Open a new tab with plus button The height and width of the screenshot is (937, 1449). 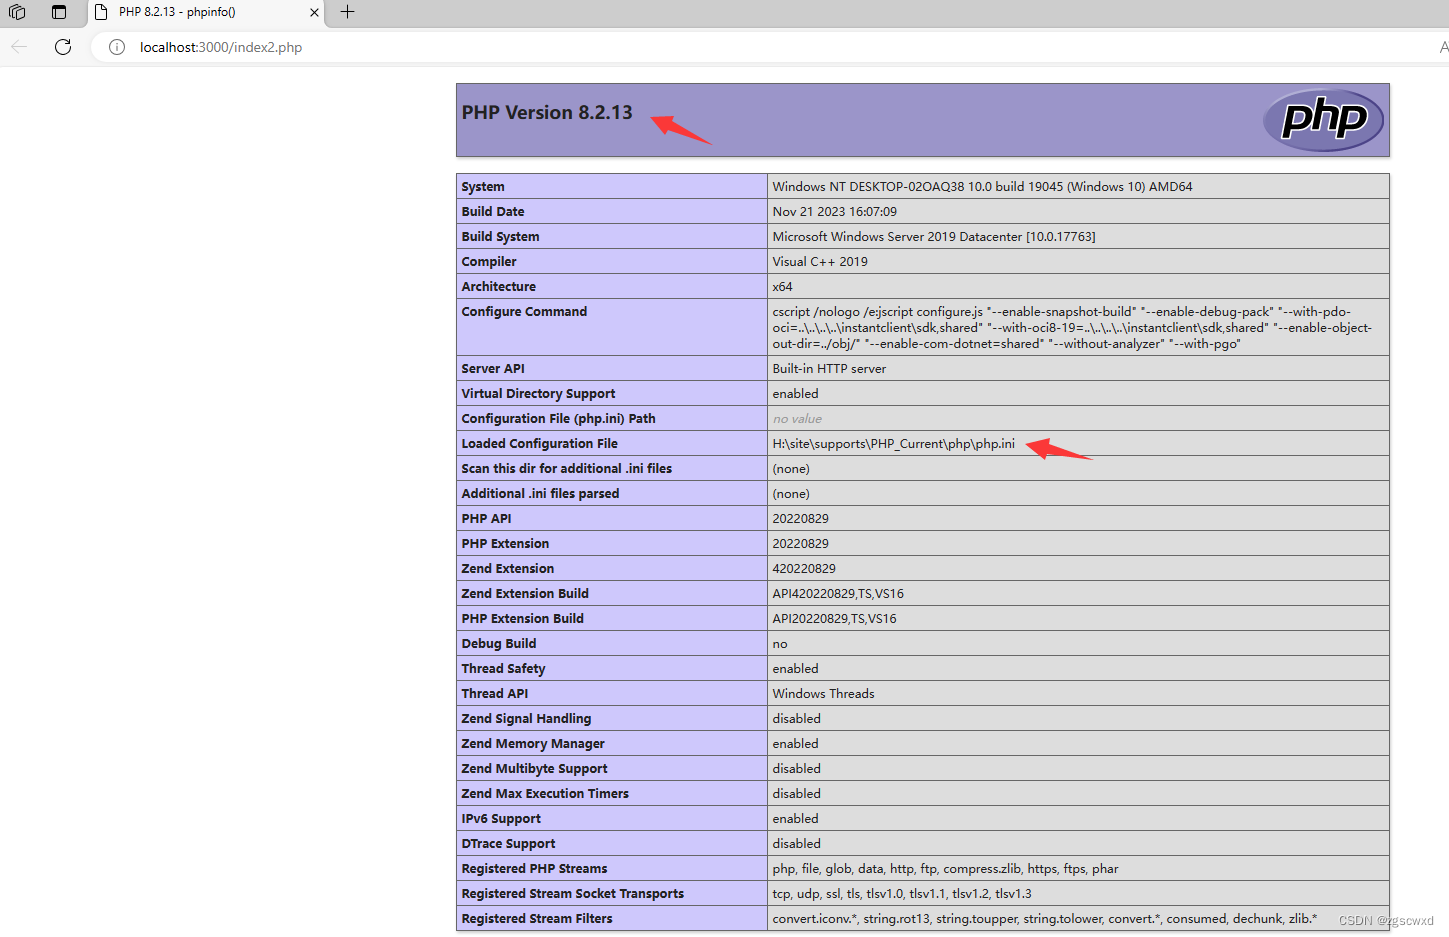click(x=347, y=12)
